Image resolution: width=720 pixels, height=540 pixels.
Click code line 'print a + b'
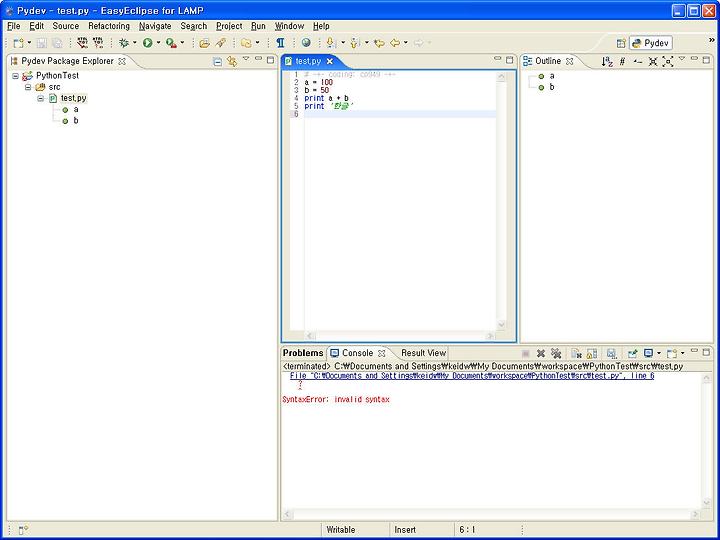pyautogui.click(x=326, y=98)
